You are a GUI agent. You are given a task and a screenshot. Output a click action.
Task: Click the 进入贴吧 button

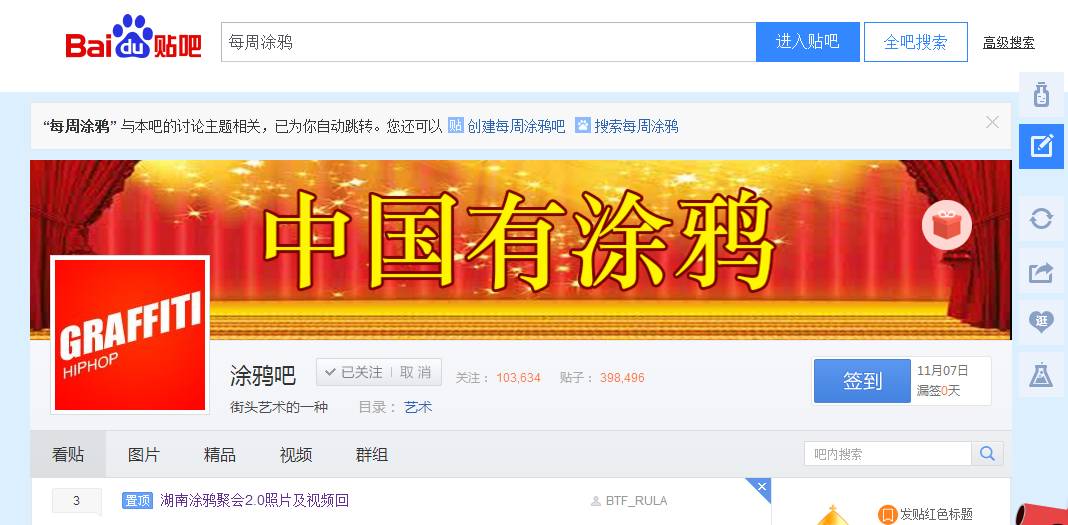click(x=808, y=42)
